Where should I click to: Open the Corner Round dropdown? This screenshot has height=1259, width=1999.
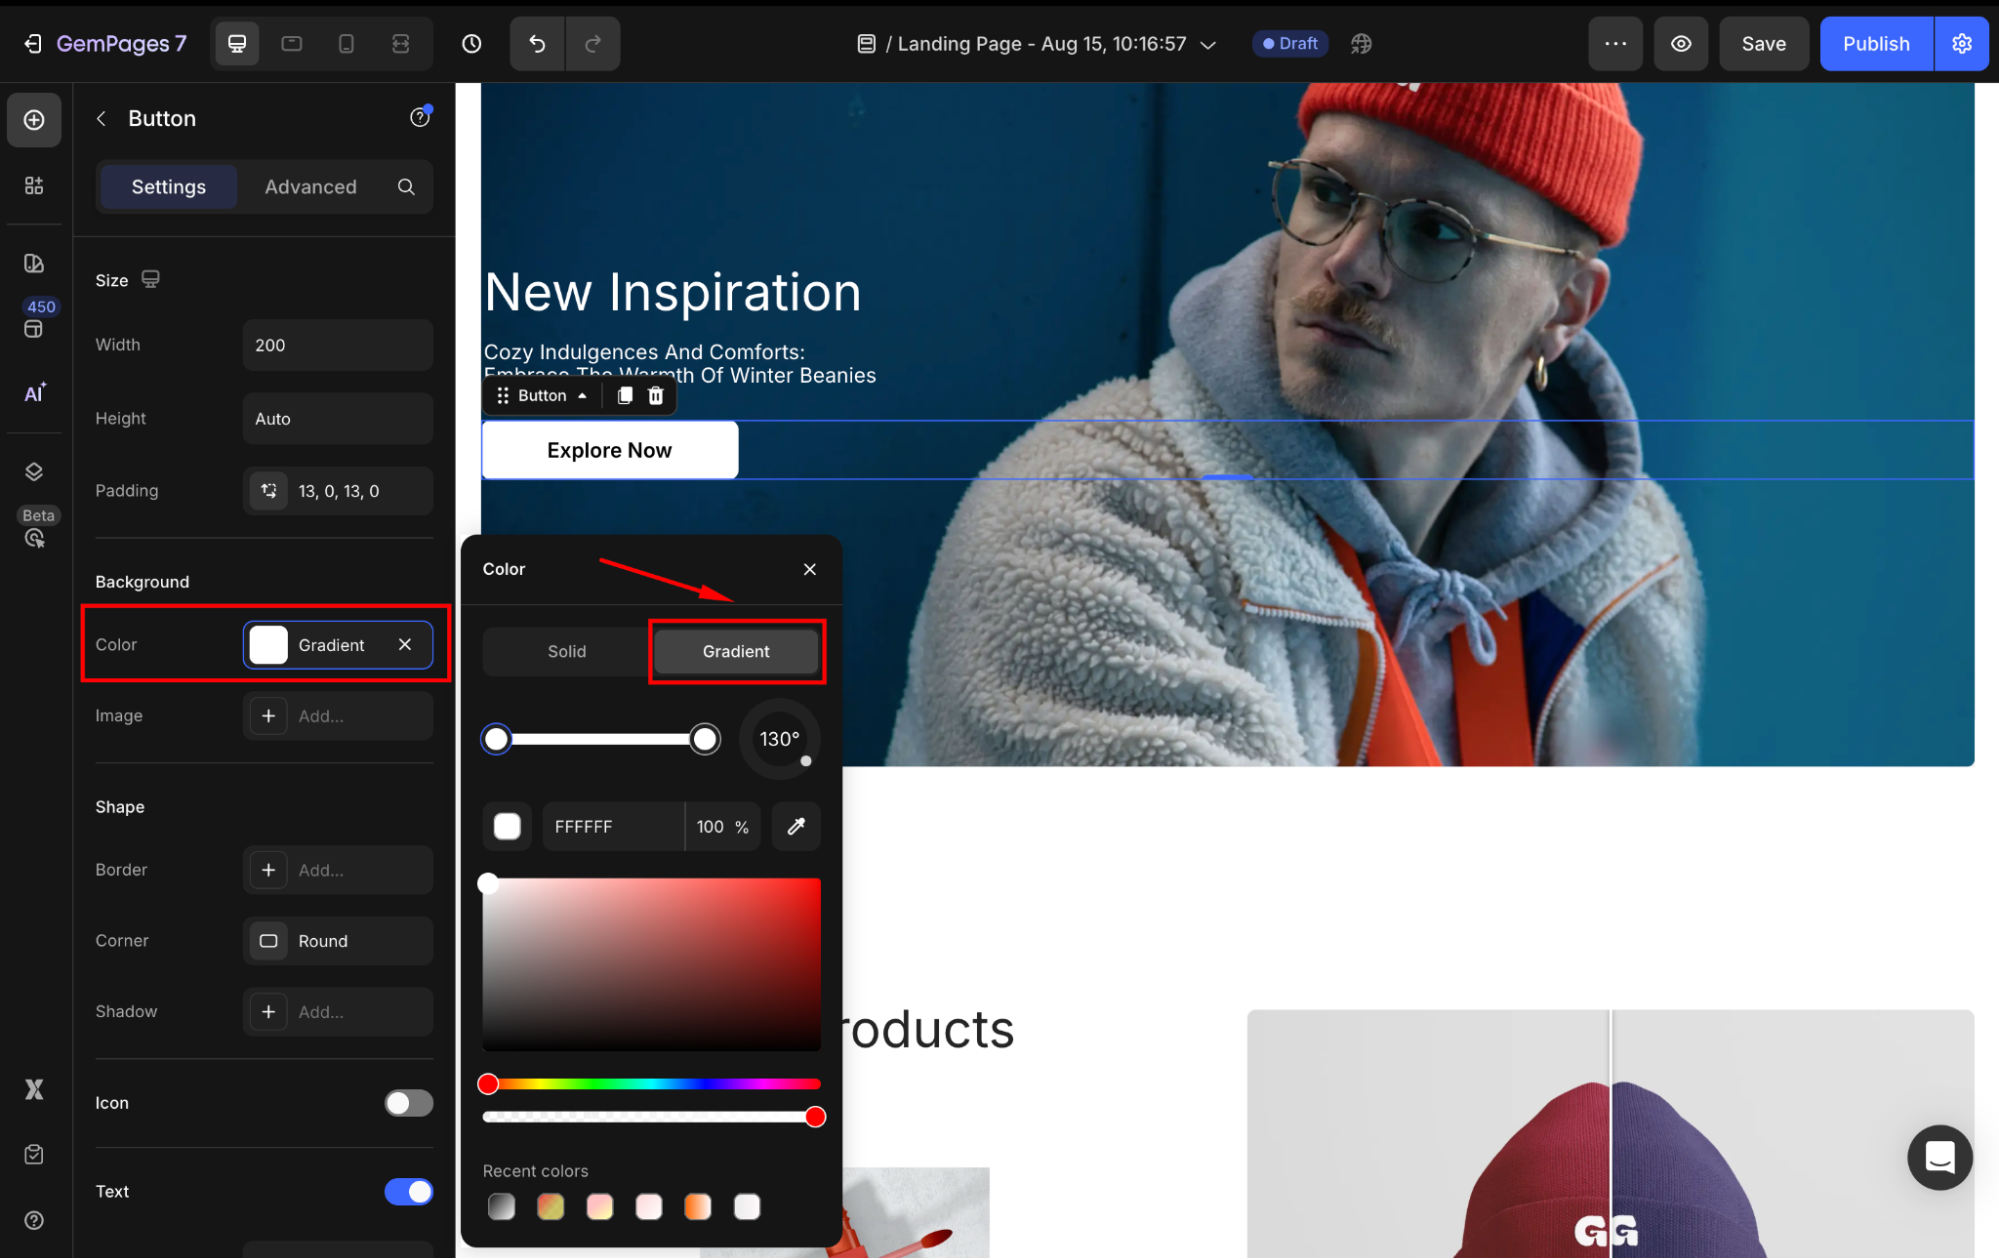click(x=338, y=941)
